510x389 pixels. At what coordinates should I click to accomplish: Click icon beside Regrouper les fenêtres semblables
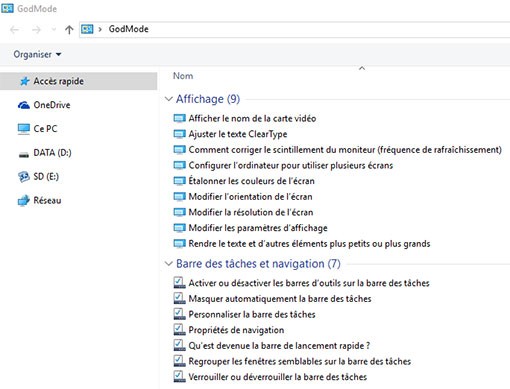(179, 361)
